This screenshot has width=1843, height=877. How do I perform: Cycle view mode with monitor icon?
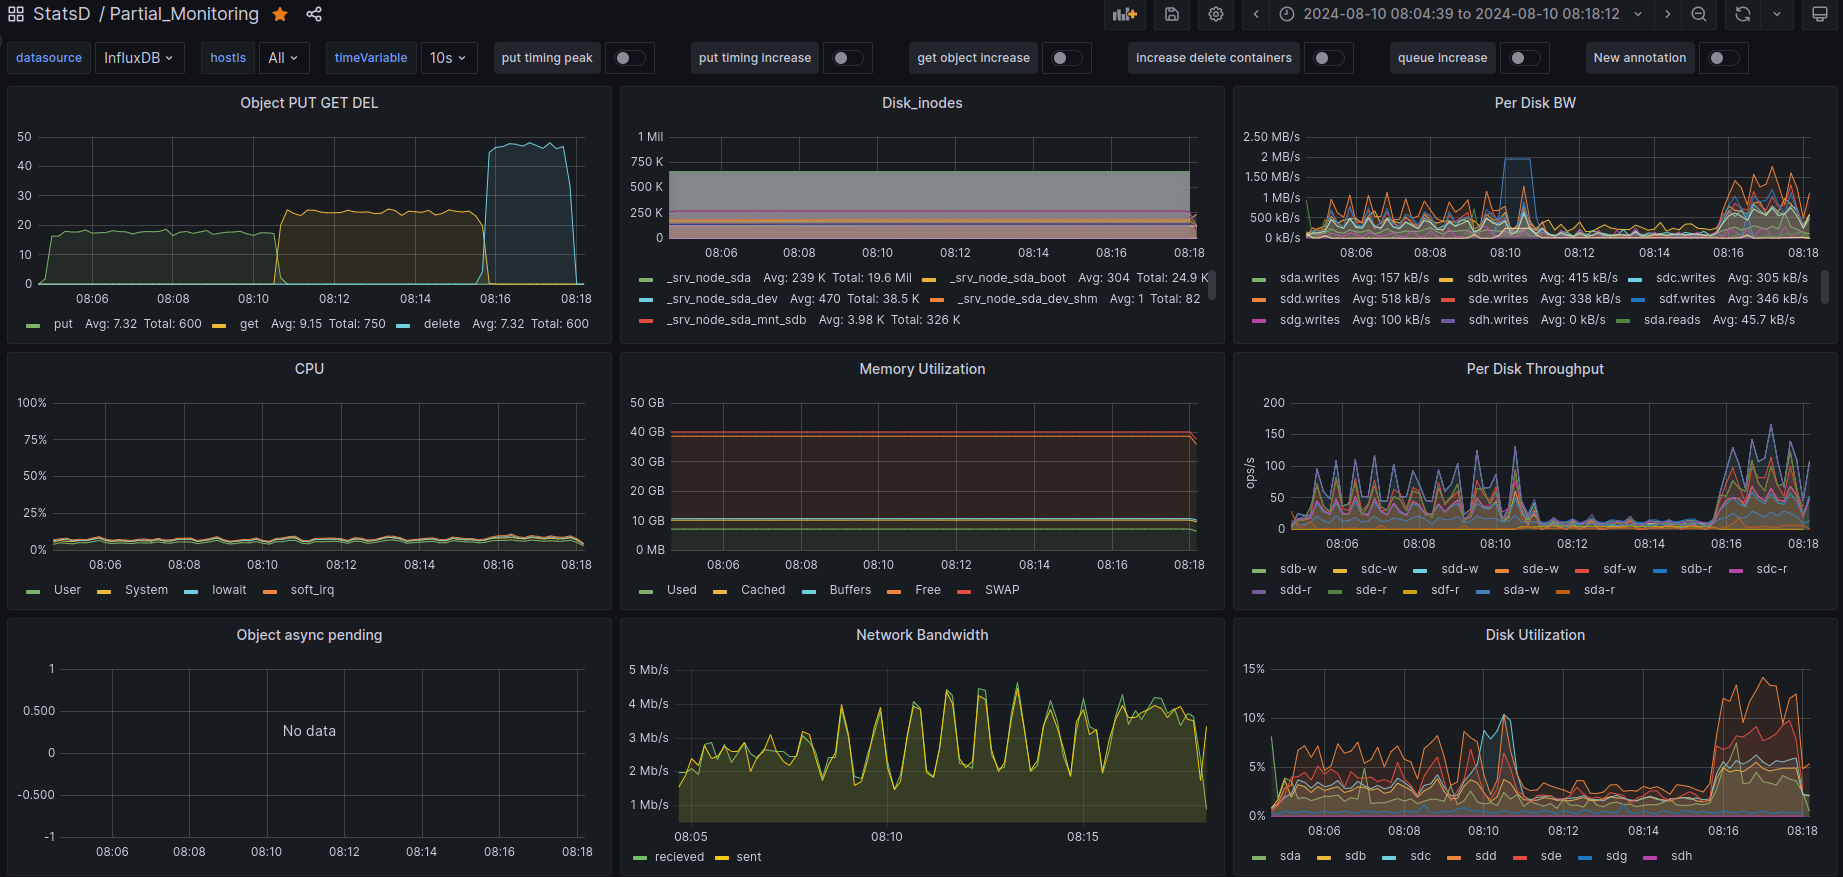(1820, 14)
